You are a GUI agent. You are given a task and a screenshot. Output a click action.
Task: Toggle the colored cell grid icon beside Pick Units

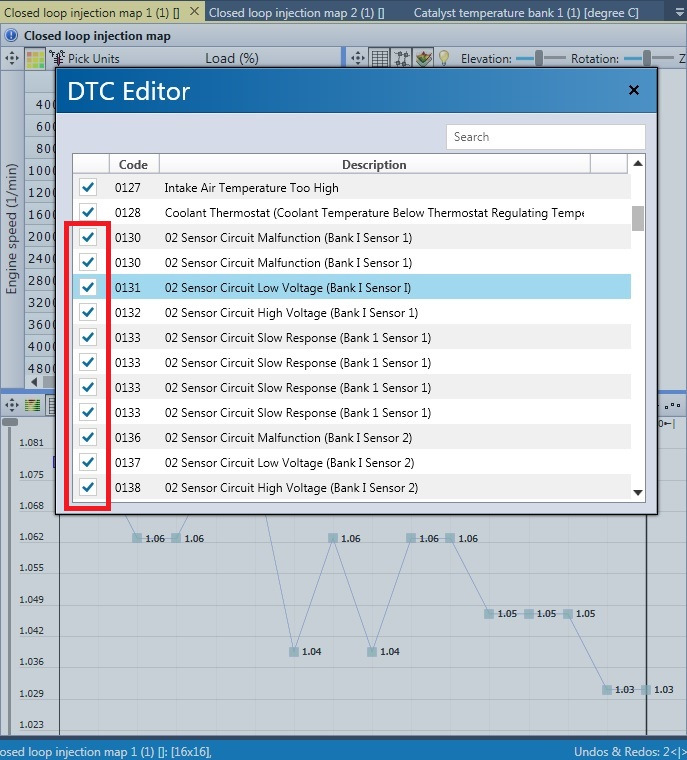(35, 59)
